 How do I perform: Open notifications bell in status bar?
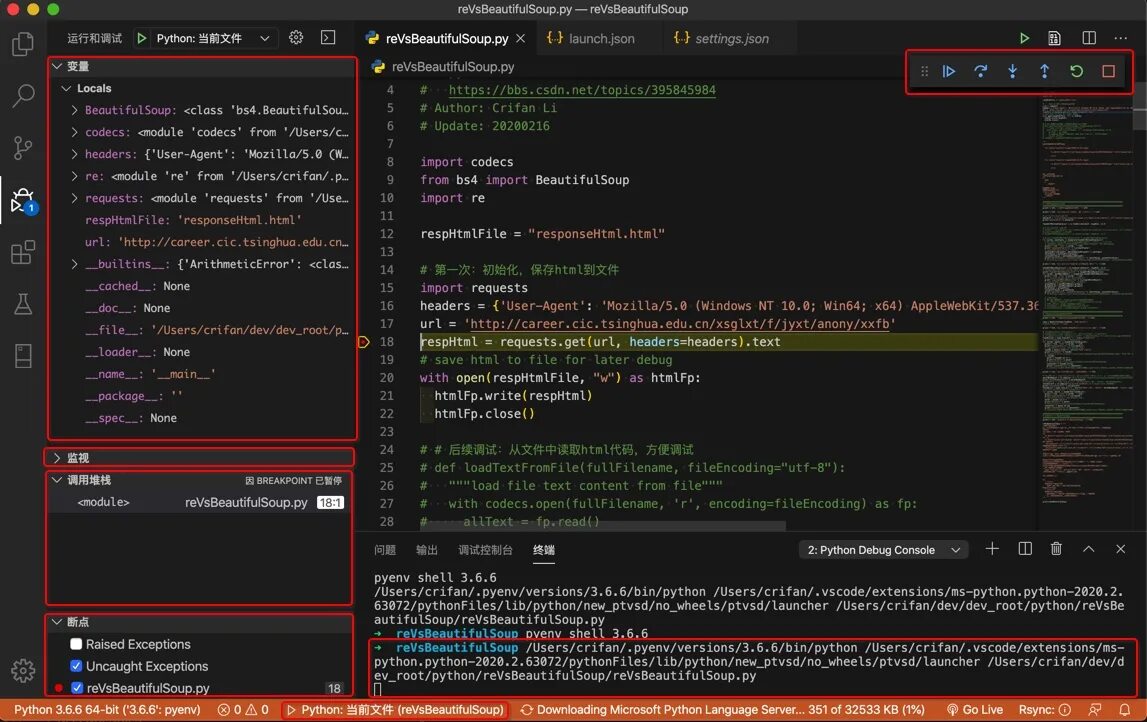1124,710
